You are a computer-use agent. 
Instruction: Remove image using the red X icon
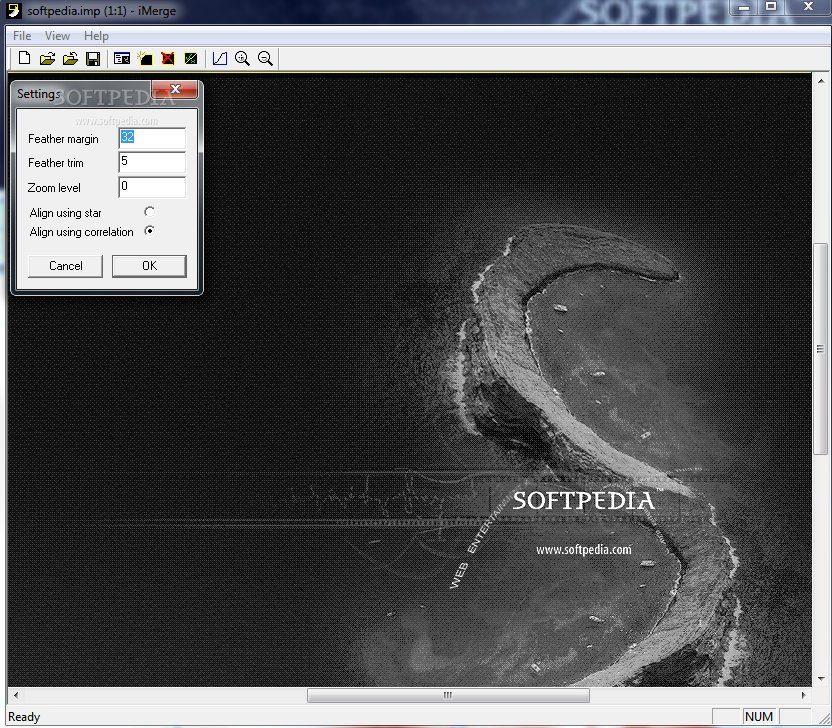(168, 58)
